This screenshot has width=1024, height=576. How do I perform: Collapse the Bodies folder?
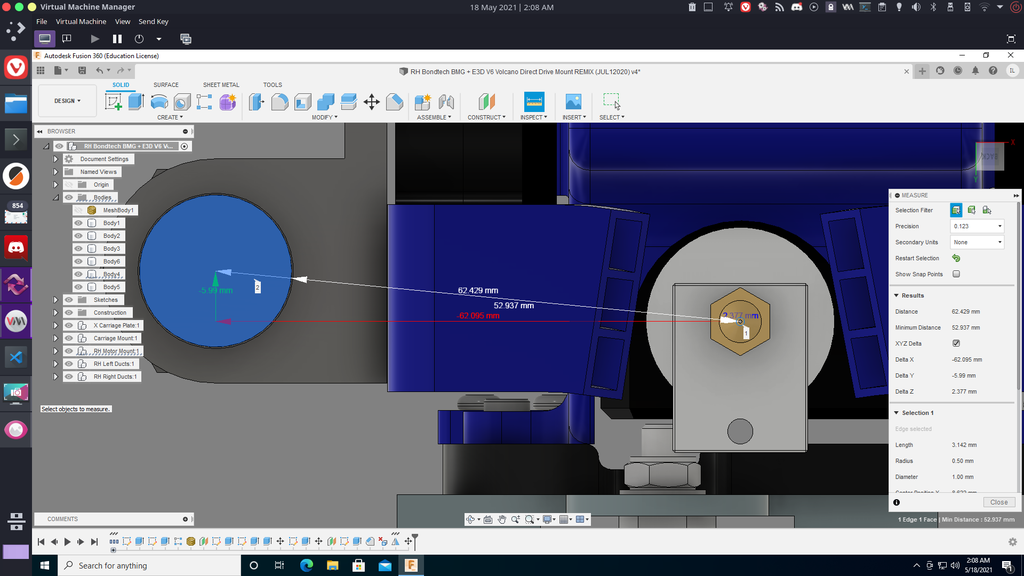(56, 197)
